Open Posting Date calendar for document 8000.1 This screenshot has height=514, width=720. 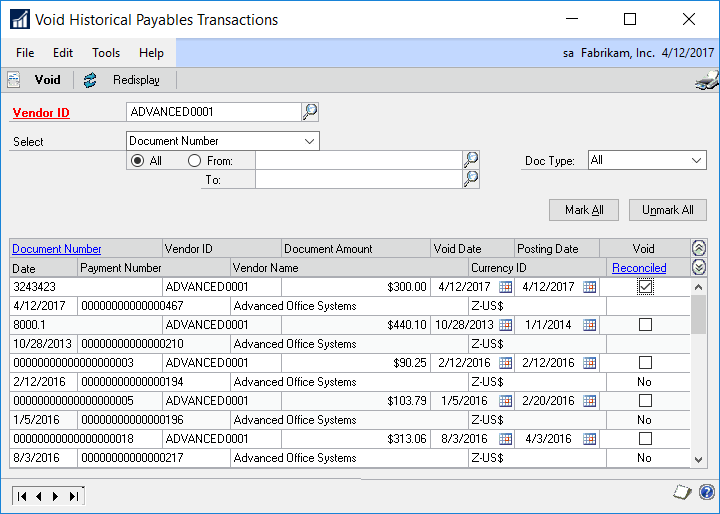click(x=589, y=325)
